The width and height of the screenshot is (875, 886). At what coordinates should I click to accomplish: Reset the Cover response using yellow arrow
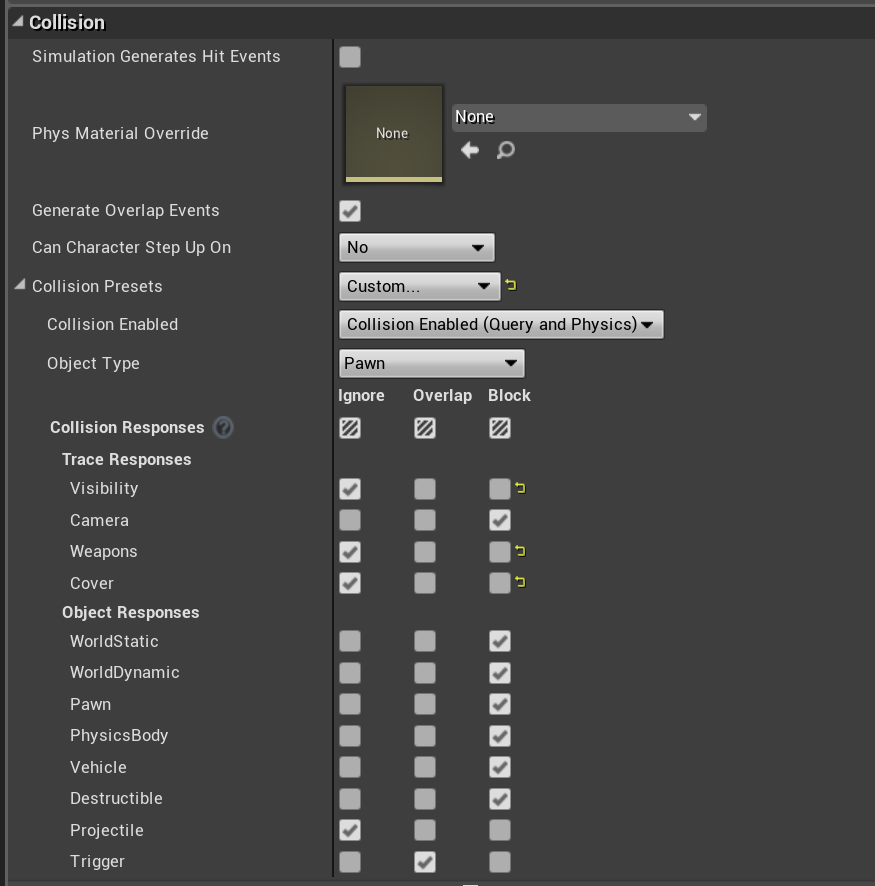(520, 581)
